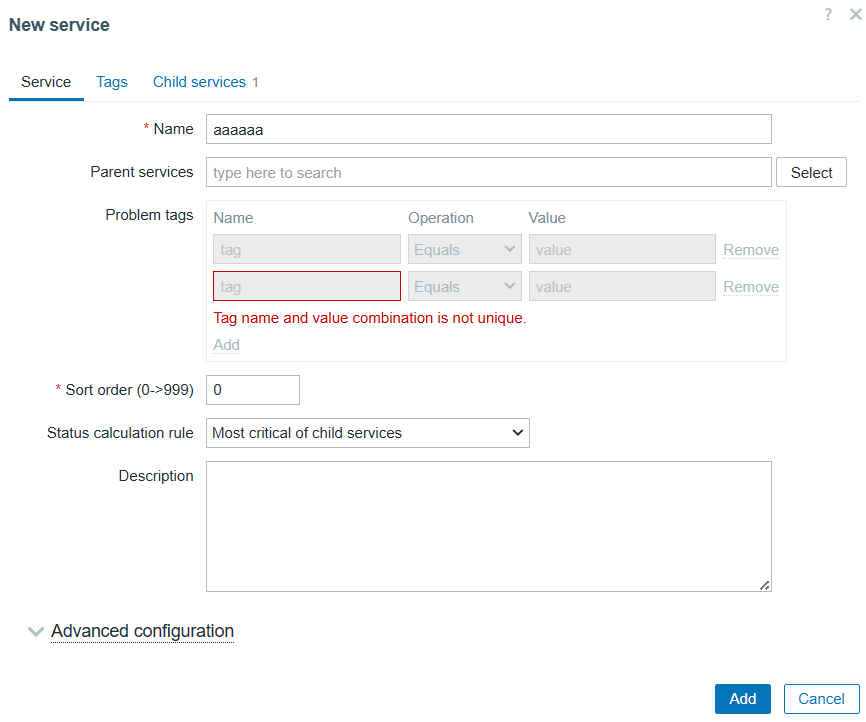
Task: Open the help question mark icon
Action: (827, 14)
